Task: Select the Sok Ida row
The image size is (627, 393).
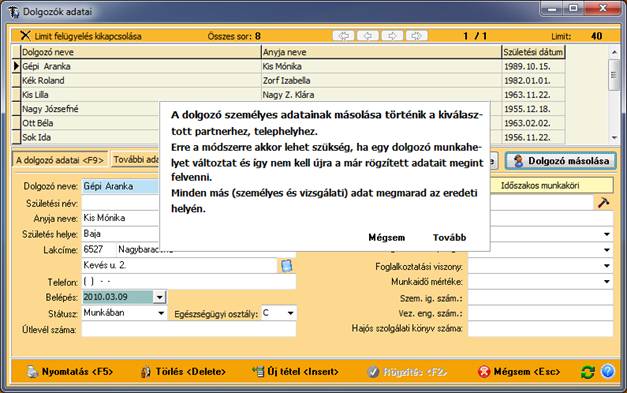Action: click(86, 137)
